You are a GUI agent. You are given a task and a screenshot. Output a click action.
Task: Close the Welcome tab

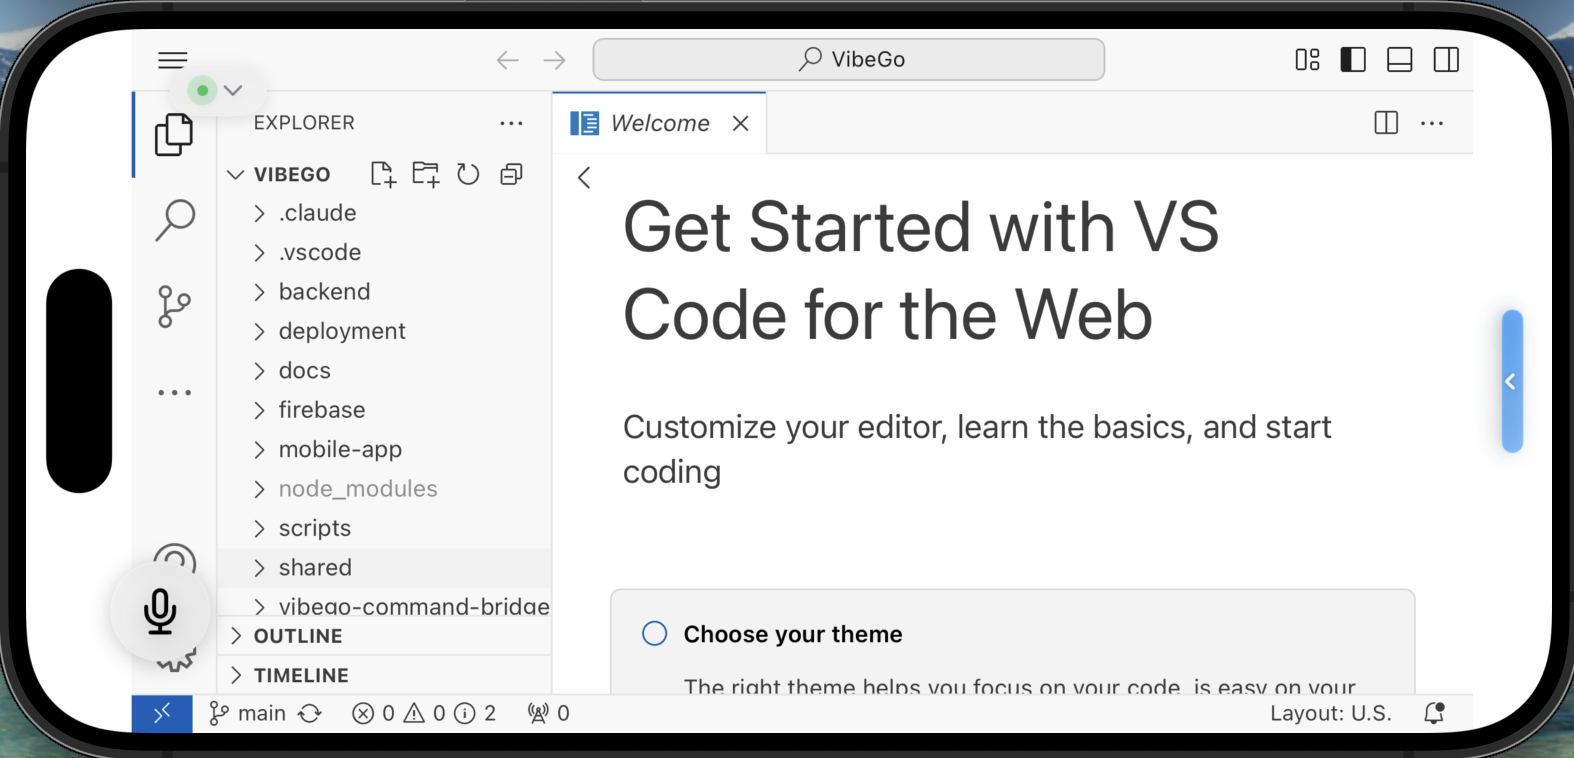tap(741, 123)
